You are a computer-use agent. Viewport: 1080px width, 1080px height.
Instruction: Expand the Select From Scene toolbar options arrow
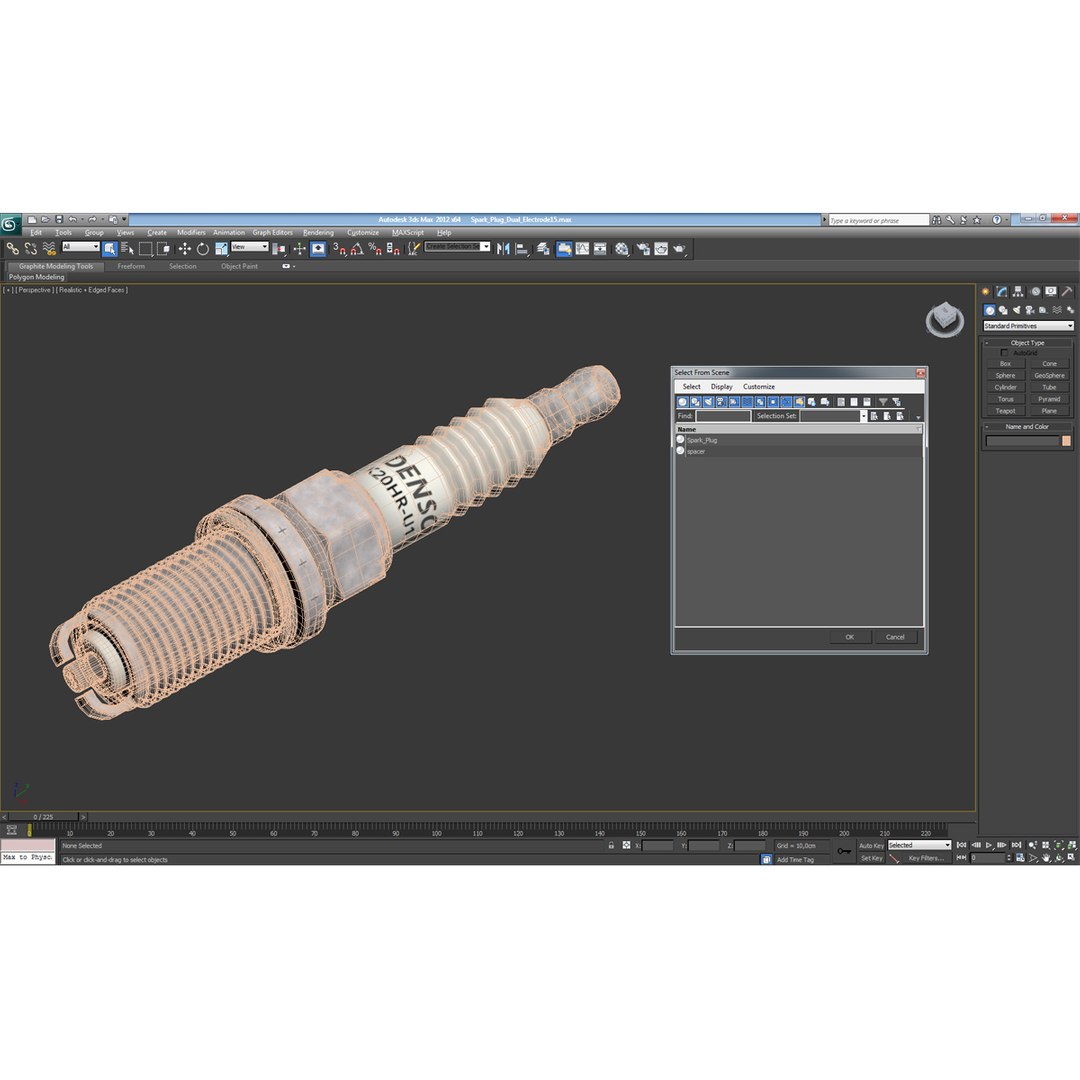pos(918,417)
